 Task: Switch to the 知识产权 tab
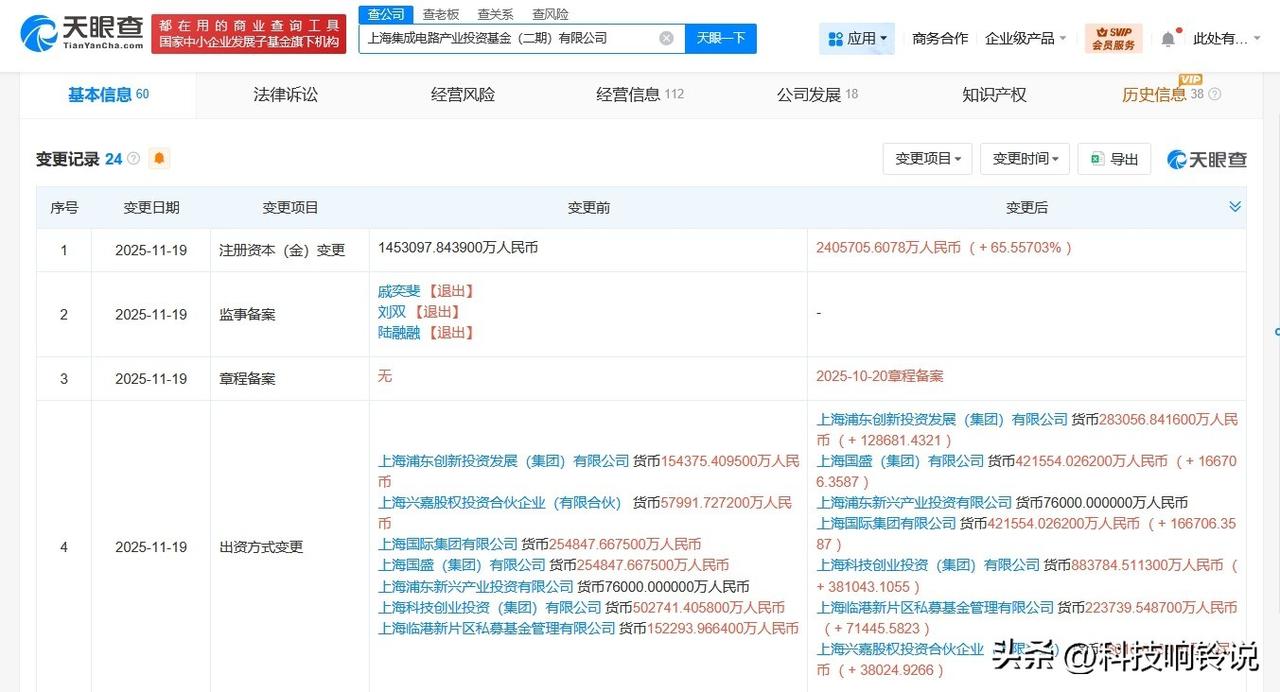pyautogui.click(x=994, y=95)
